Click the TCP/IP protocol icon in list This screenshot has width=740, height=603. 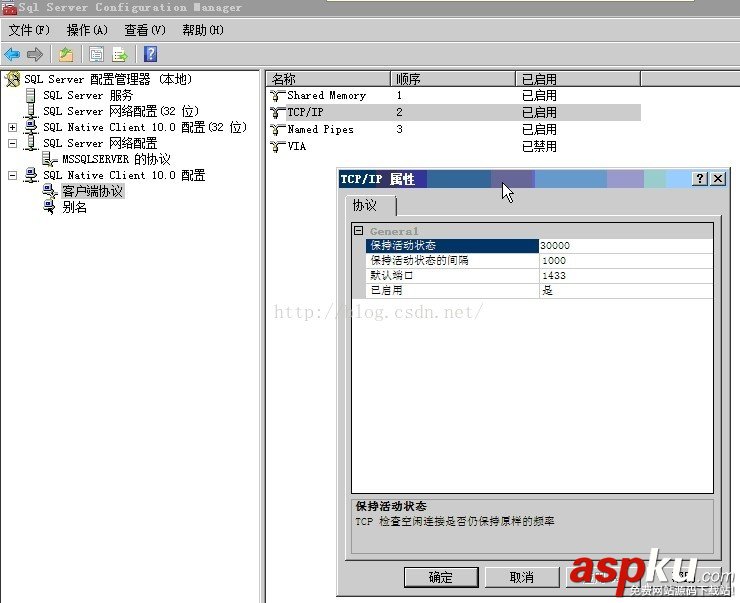click(x=278, y=112)
